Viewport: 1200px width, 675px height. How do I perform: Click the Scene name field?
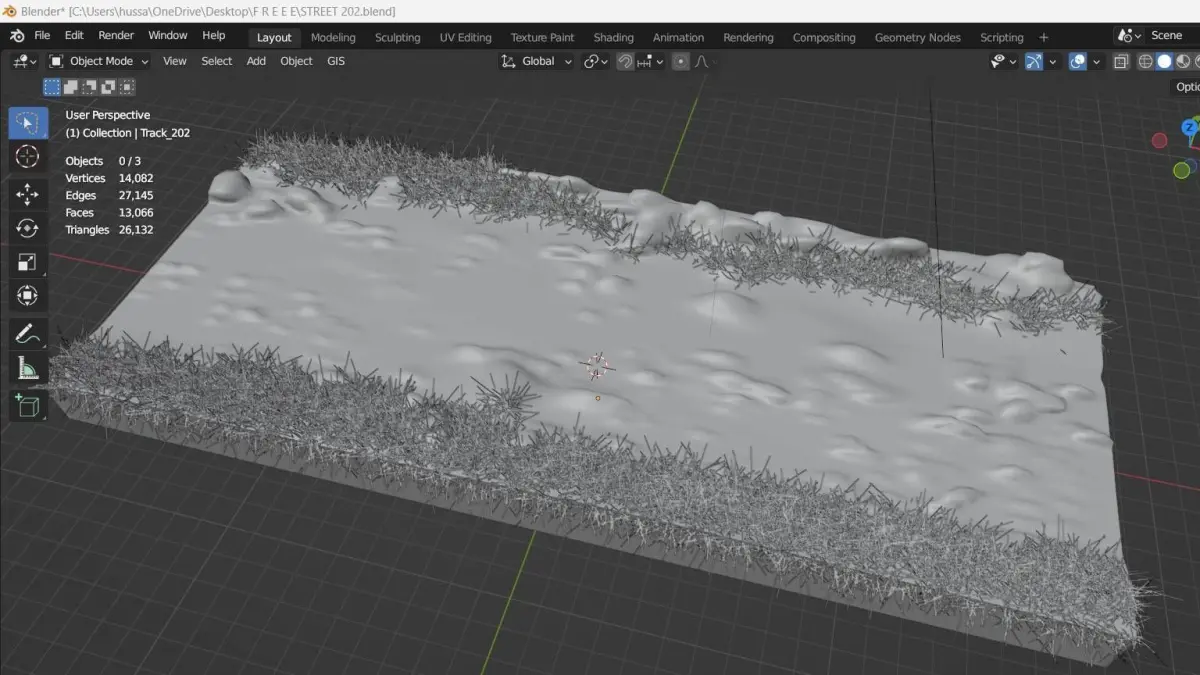pyautogui.click(x=1172, y=36)
